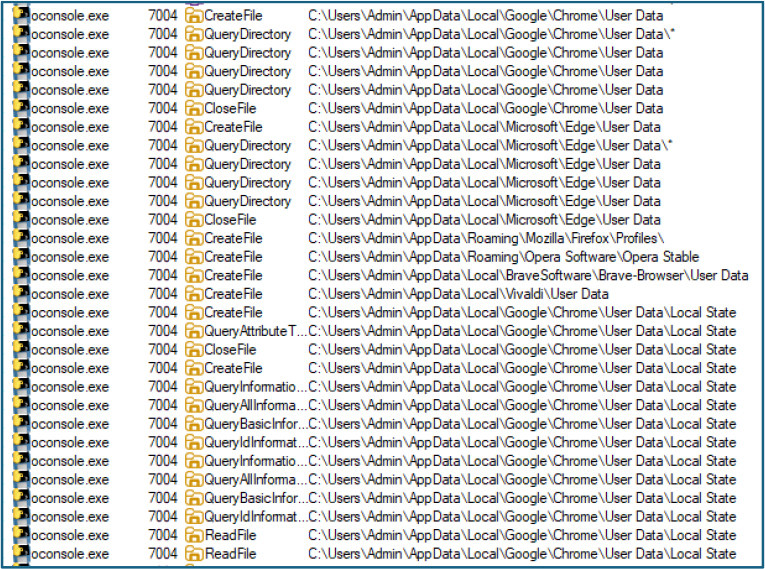
Task: Select the path ending in Brave-Browser\User Data
Action: click(x=528, y=275)
